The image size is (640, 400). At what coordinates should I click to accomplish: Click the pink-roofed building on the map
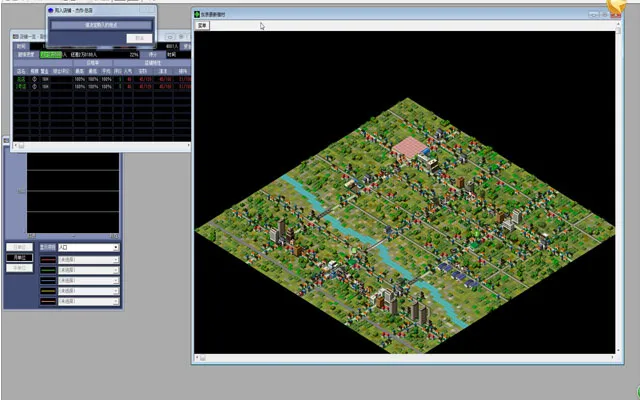(408, 149)
